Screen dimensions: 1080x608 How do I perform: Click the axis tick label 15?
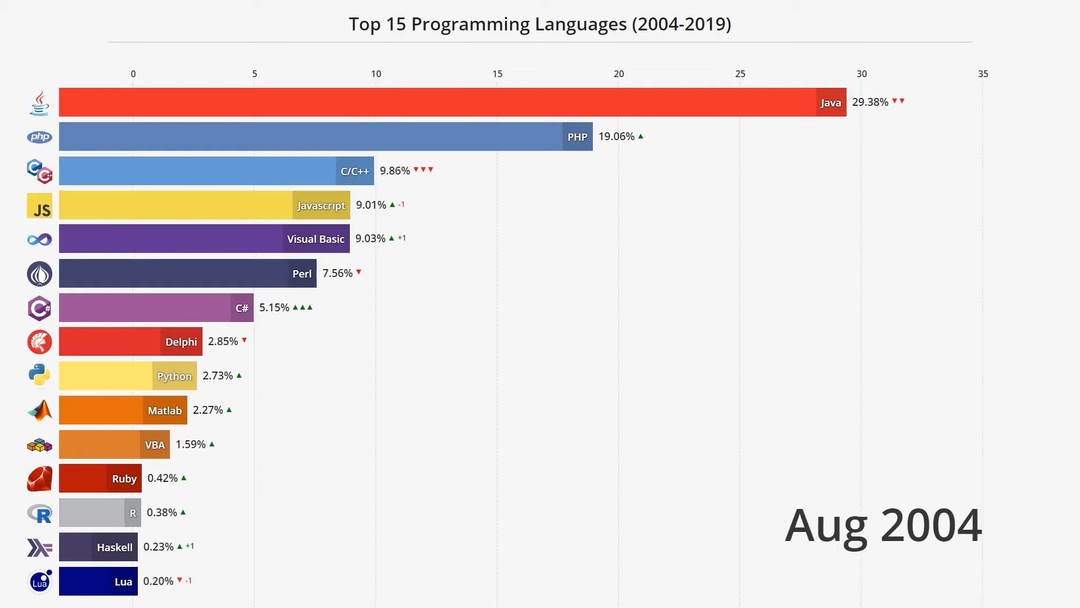pyautogui.click(x=497, y=74)
